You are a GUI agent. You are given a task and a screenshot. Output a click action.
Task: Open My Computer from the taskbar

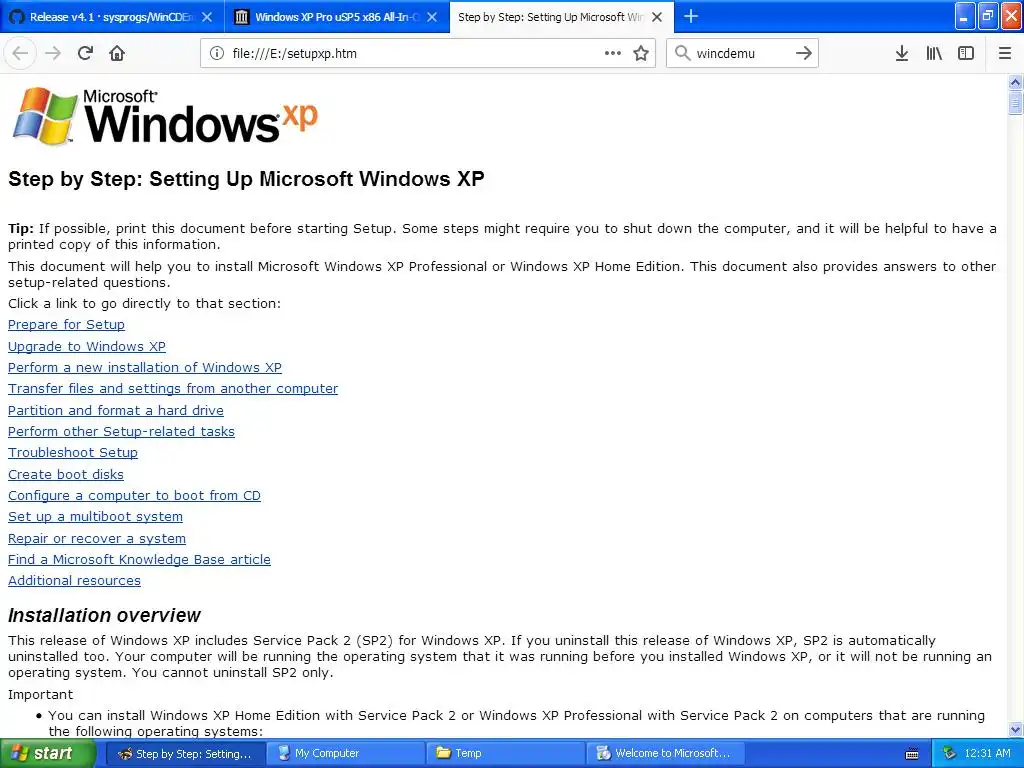[x=345, y=754]
